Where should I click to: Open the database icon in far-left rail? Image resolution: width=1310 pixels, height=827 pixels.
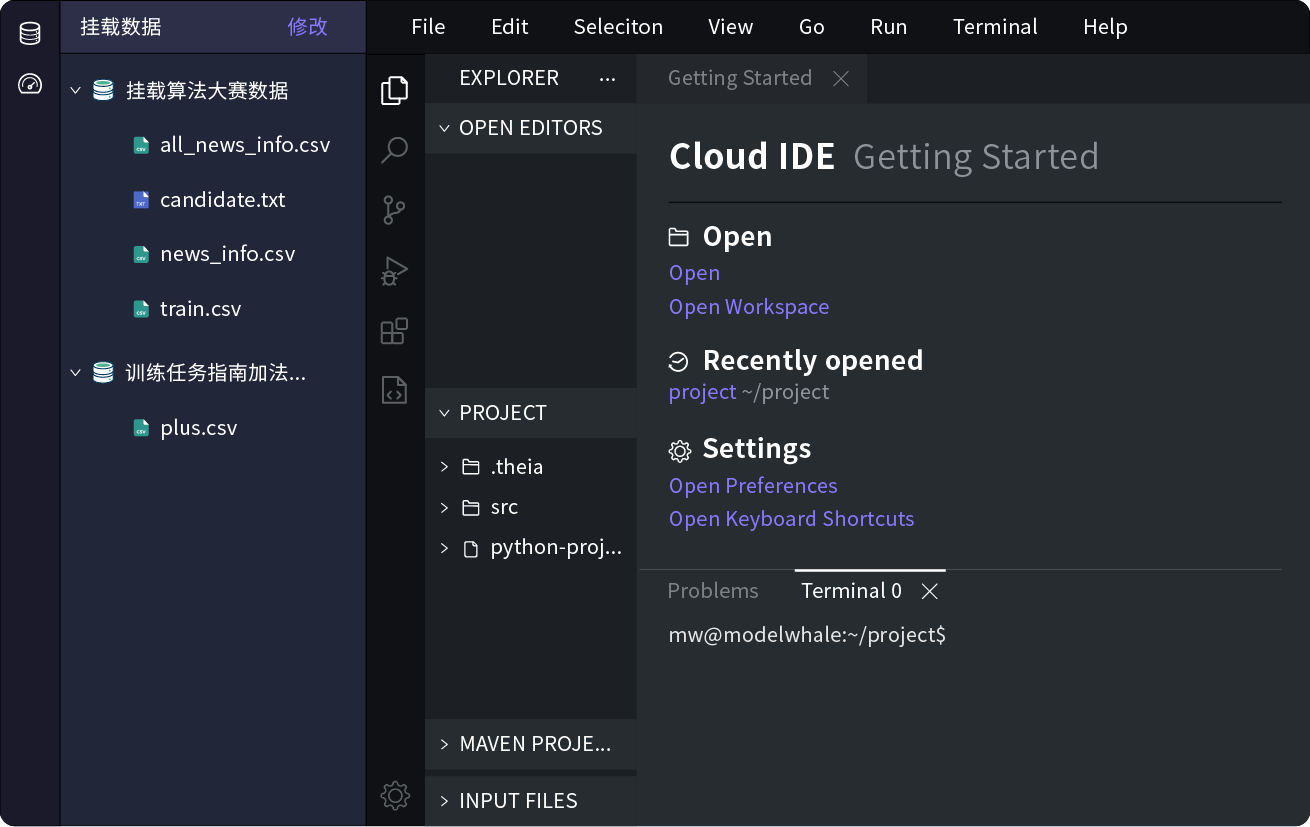click(x=30, y=33)
